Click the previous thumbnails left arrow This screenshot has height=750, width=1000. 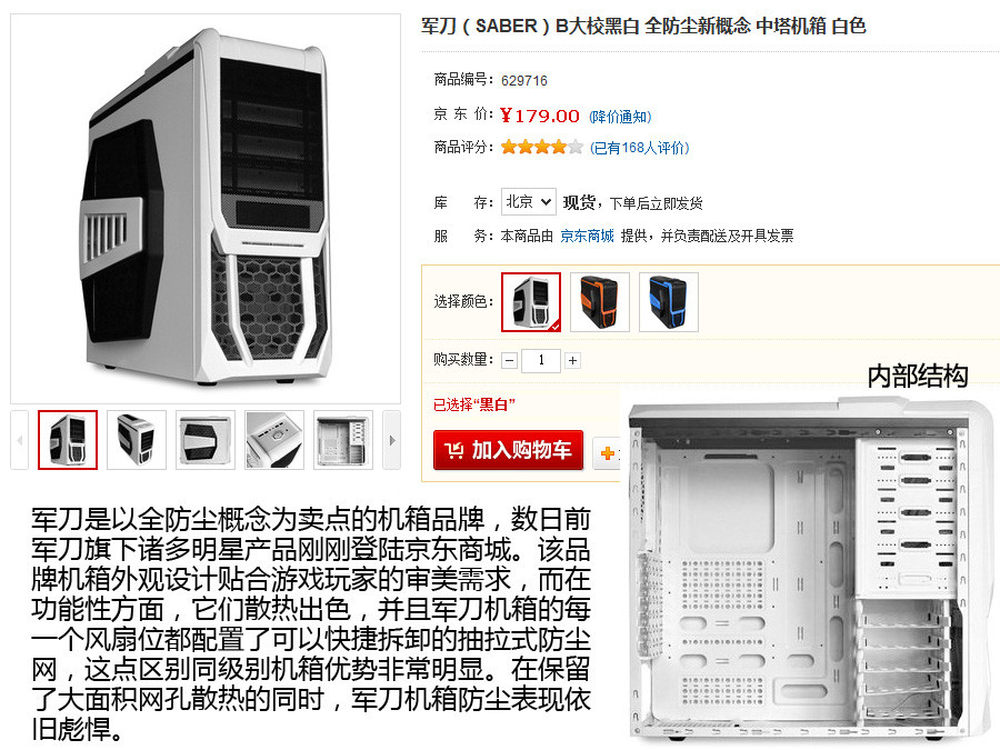pyautogui.click(x=19, y=440)
